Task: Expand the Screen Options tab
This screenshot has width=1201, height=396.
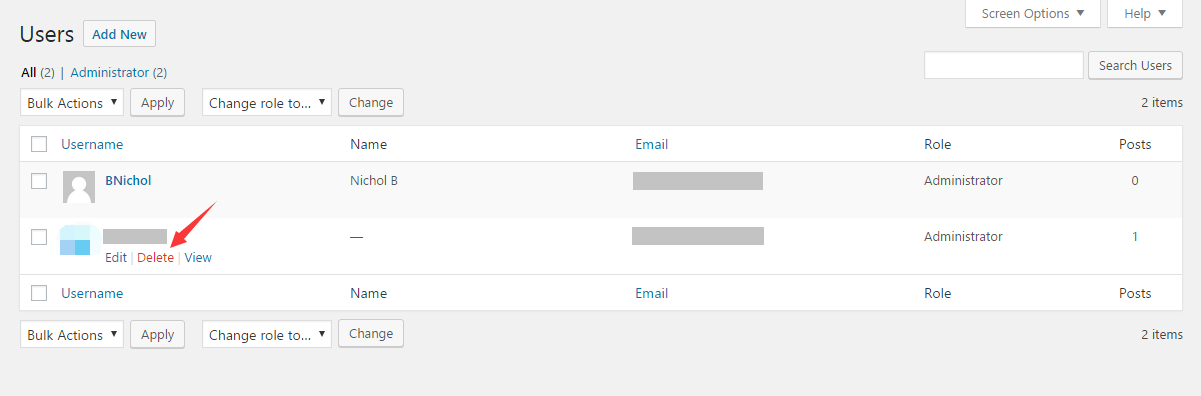Action: (x=1033, y=13)
